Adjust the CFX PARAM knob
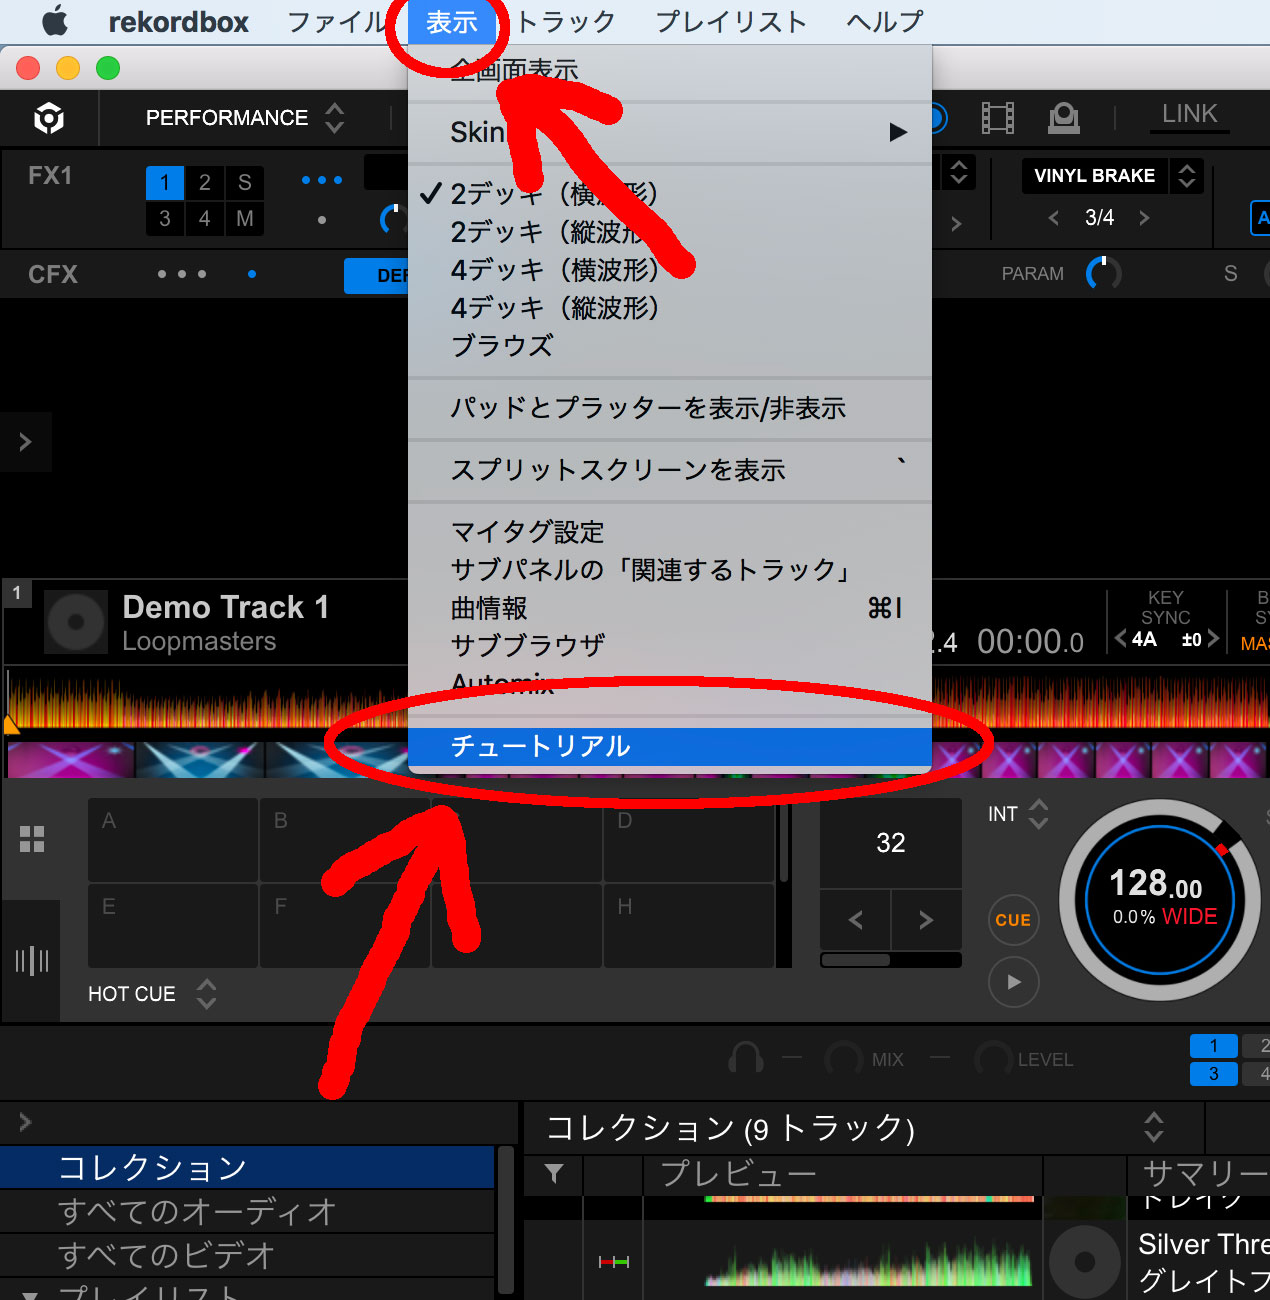This screenshot has width=1270, height=1300. (x=1104, y=274)
